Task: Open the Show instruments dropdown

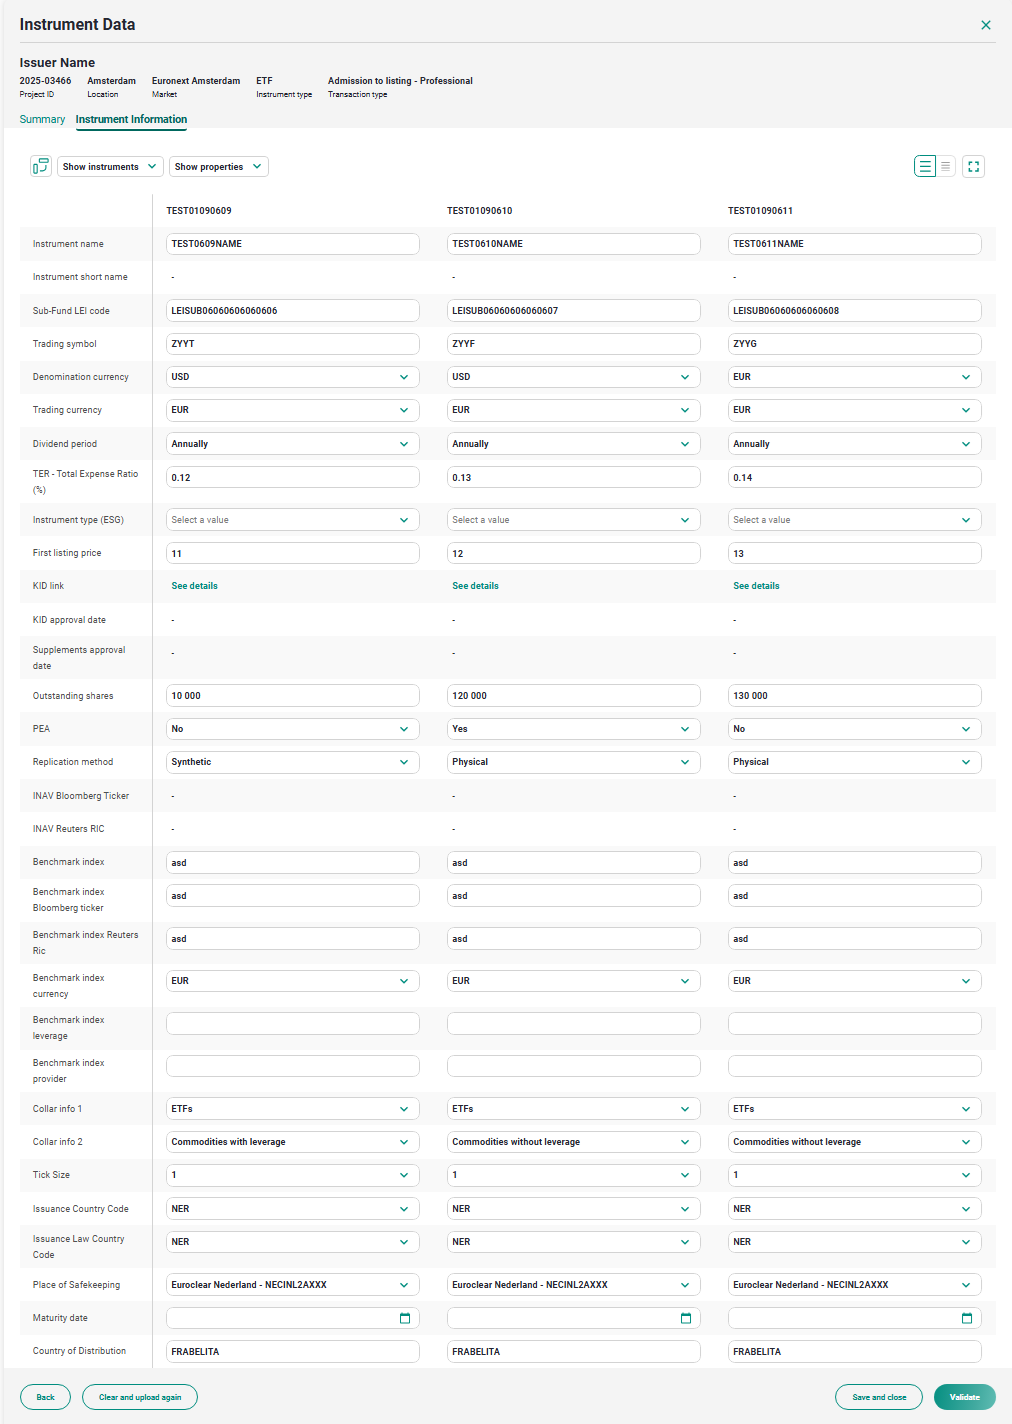Action: coord(110,167)
